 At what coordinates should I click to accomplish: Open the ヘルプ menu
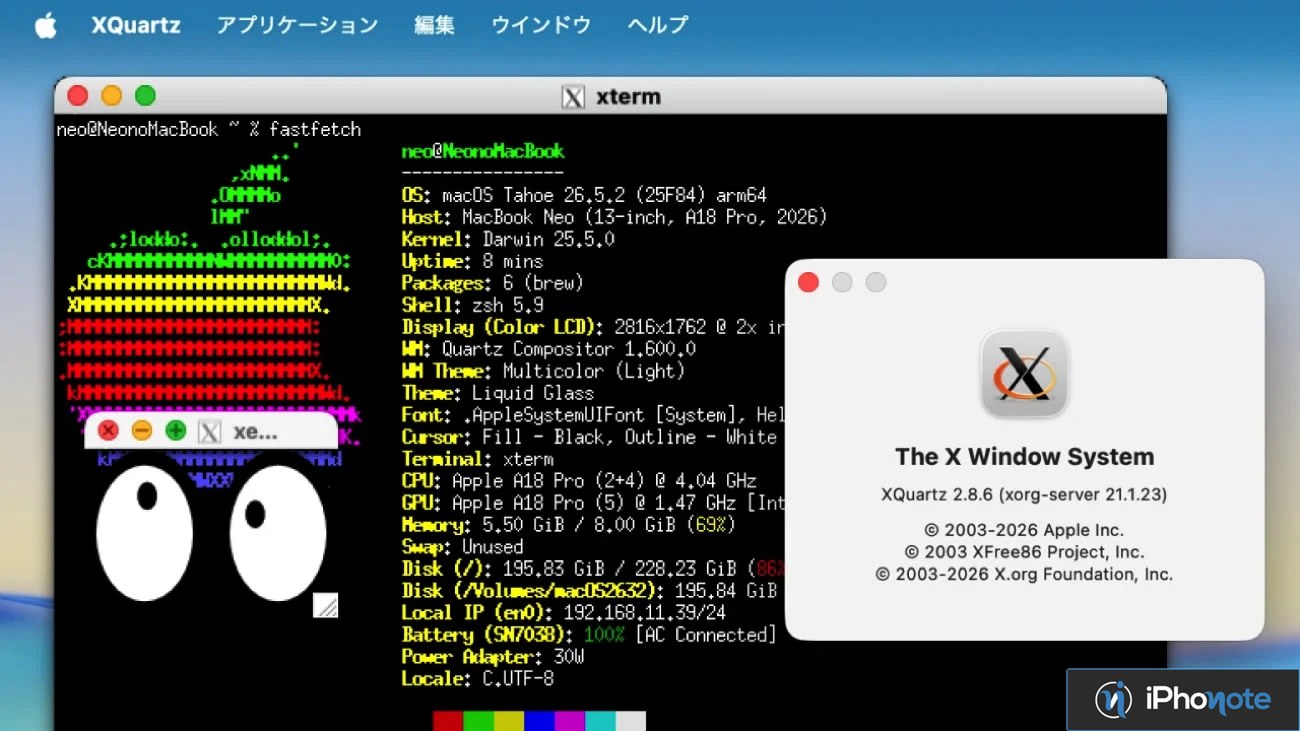pyautogui.click(x=658, y=25)
